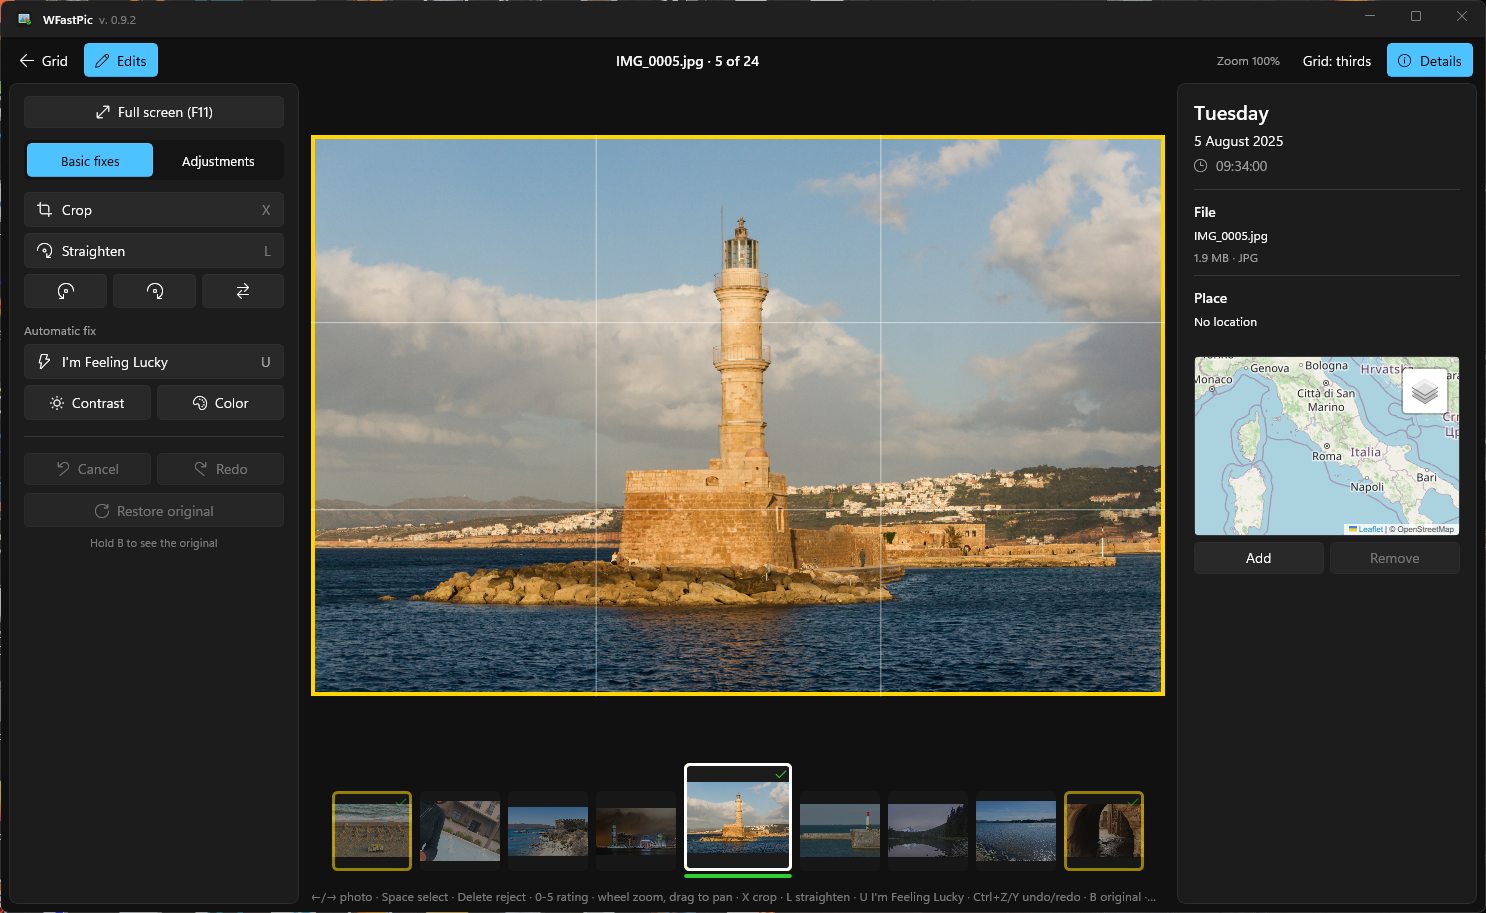Click the Redo button
The height and width of the screenshot is (913, 1486).
[220, 469]
